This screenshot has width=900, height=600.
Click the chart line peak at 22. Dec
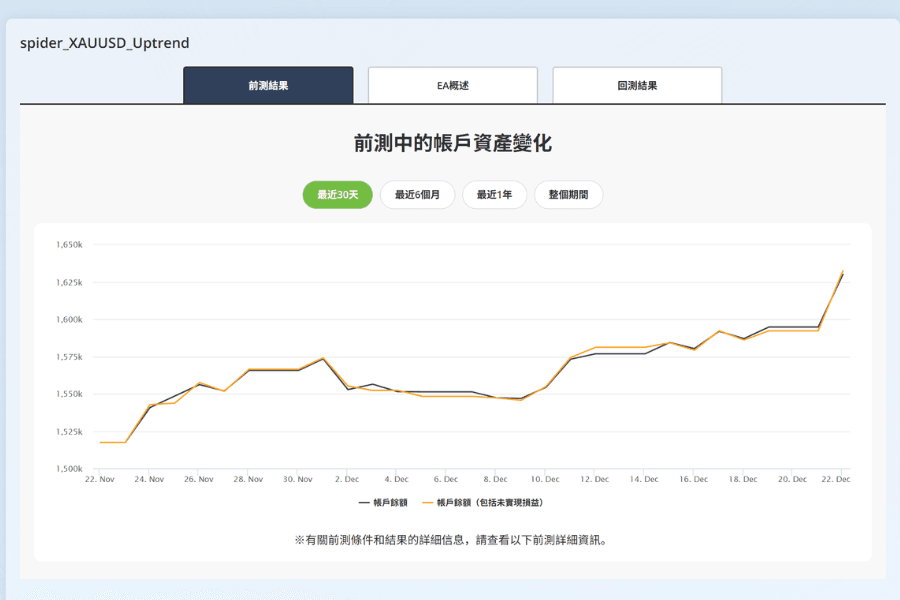point(842,272)
